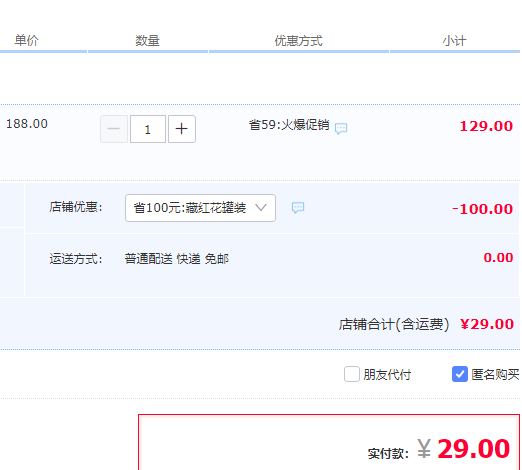Click the 129.00 subtotal price
522x470 pixels.
point(486,126)
